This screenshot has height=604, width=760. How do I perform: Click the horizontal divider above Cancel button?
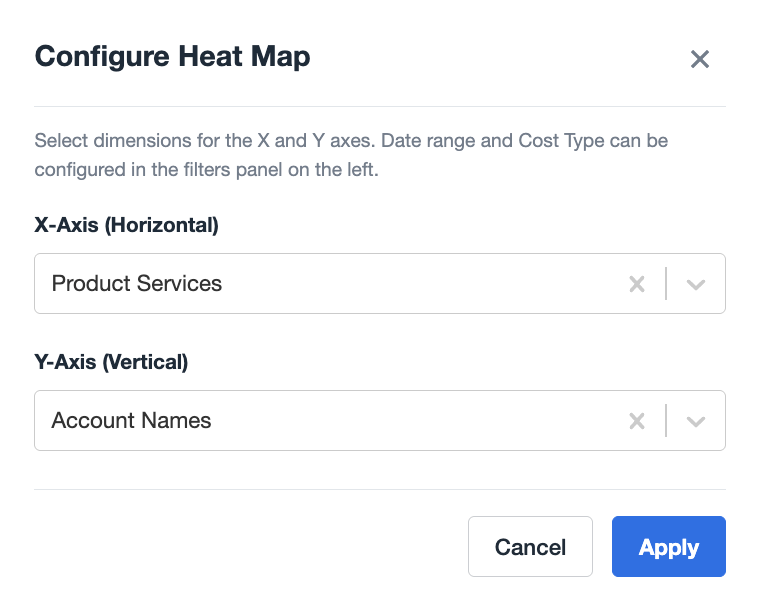(380, 489)
